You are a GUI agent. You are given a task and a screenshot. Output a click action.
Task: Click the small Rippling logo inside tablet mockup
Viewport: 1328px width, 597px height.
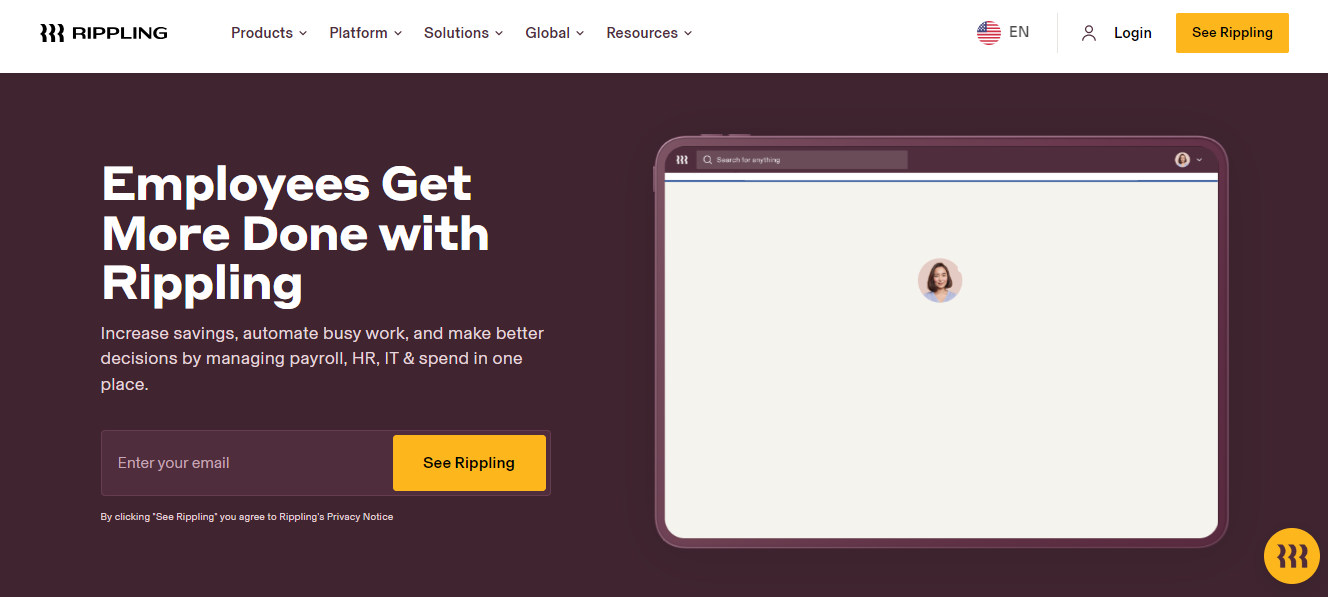(x=682, y=160)
